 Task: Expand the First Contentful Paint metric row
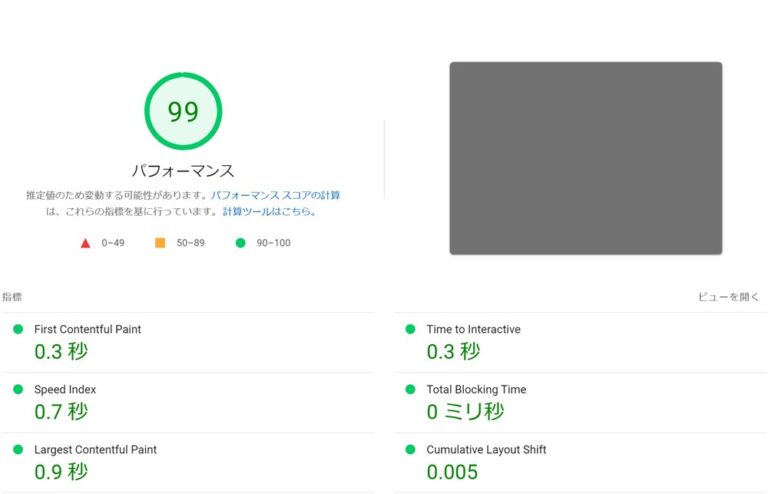point(88,330)
